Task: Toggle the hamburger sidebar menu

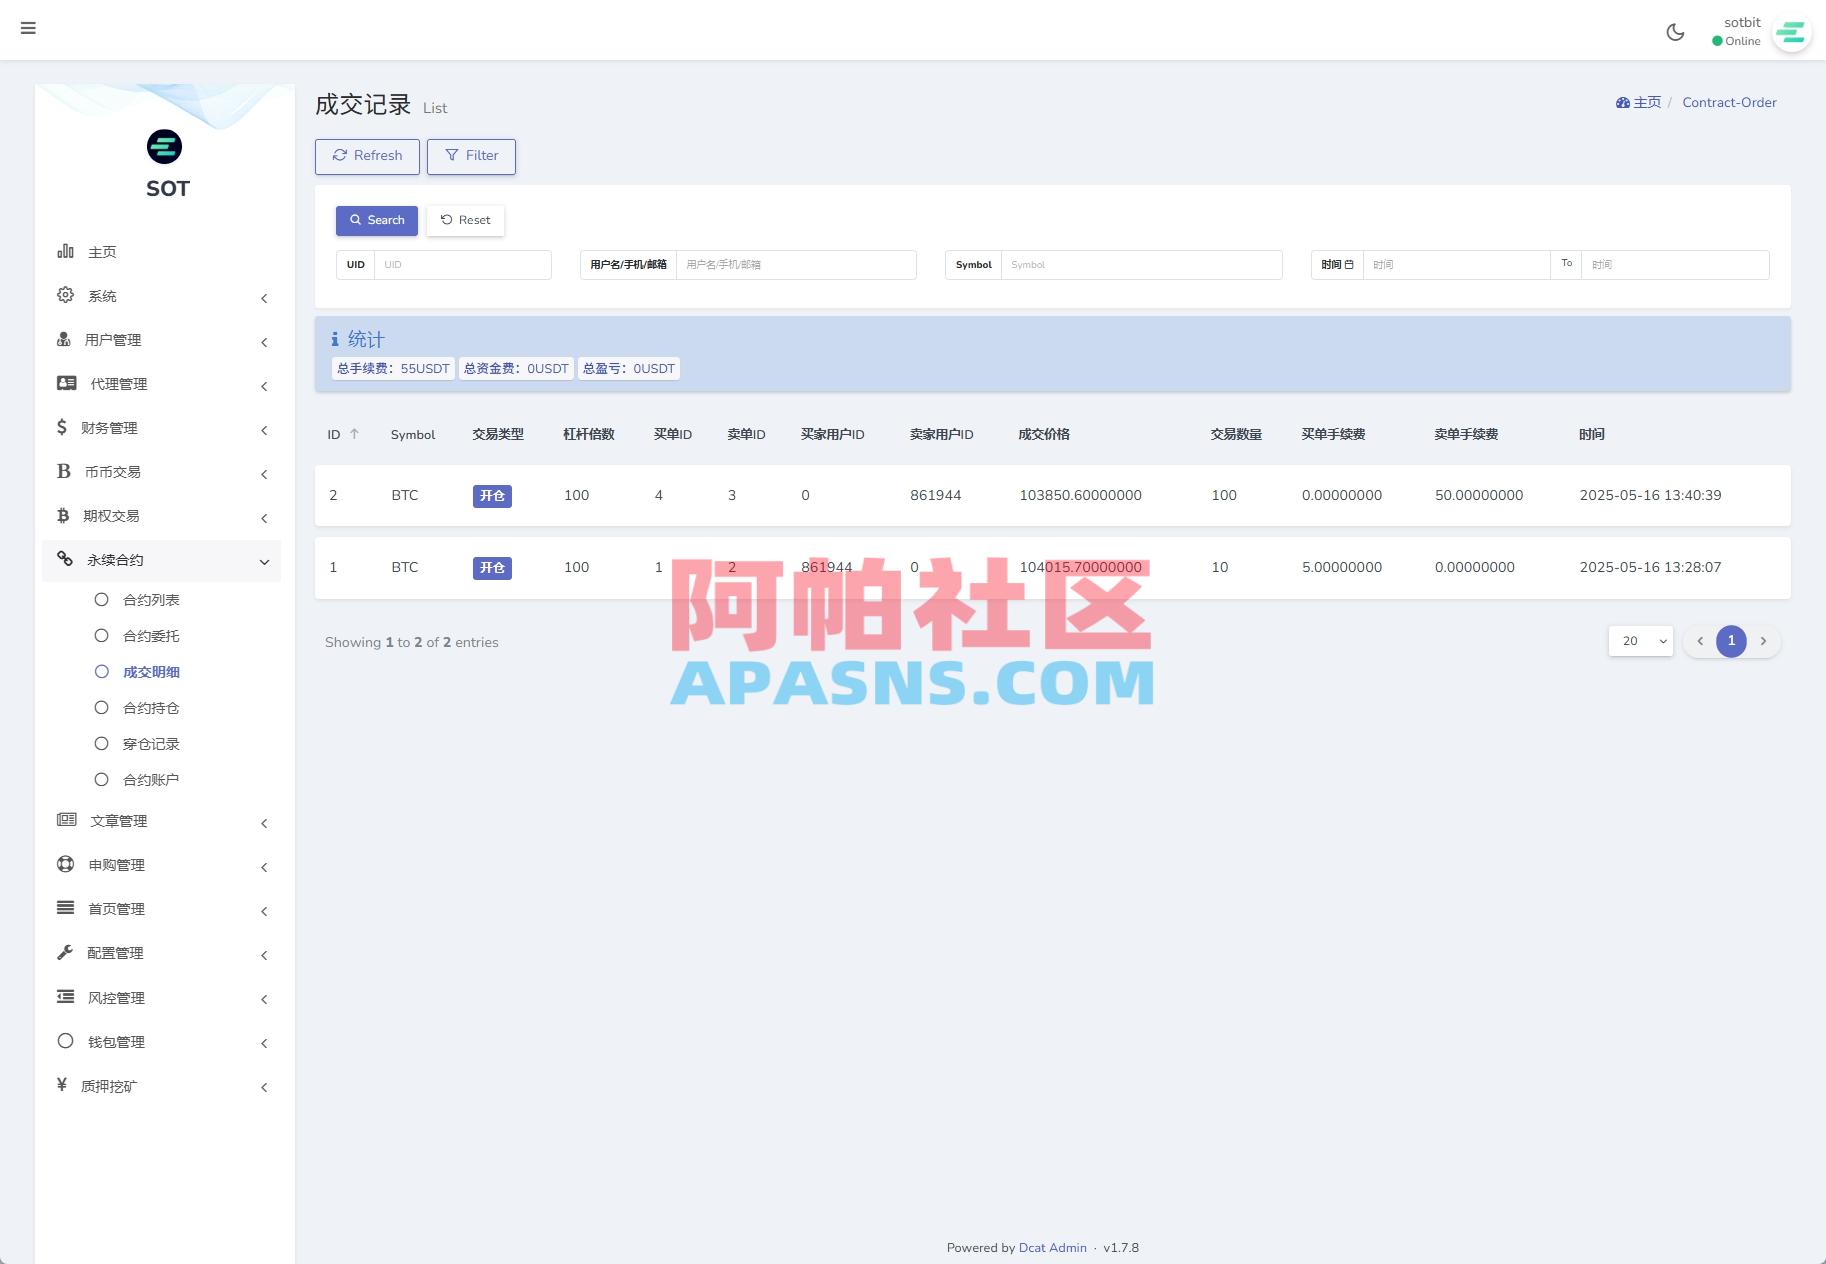Action: point(28,28)
